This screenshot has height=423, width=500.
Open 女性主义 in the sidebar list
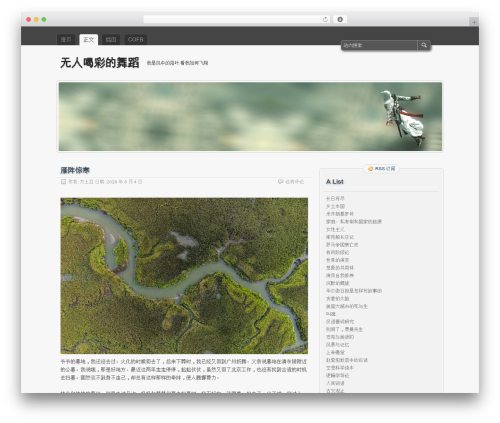click(x=335, y=229)
